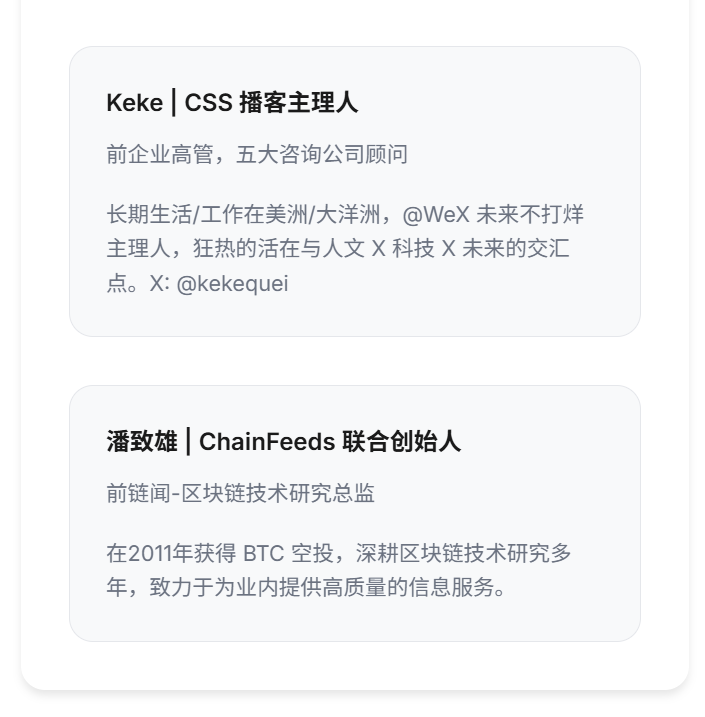Click the "X:" label before the kekequei handle
The image size is (705, 717).
coord(160,283)
